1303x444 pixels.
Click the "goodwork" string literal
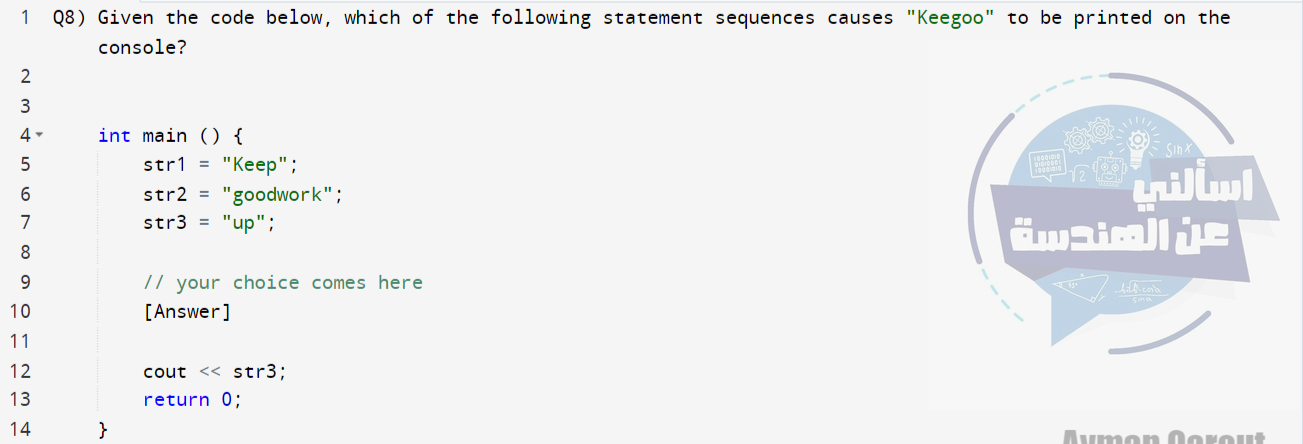[x=277, y=194]
